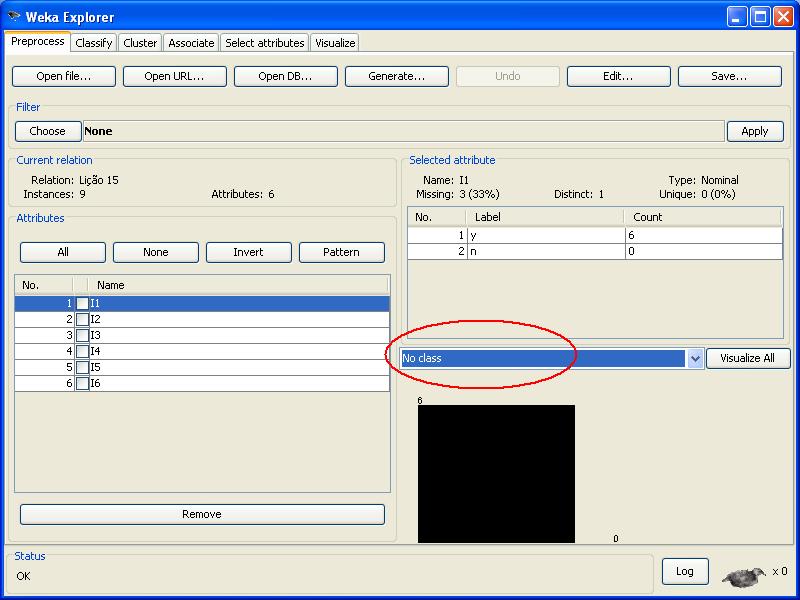Tick the checkbox for attribute I1
Image resolution: width=800 pixels, height=600 pixels.
click(82, 303)
